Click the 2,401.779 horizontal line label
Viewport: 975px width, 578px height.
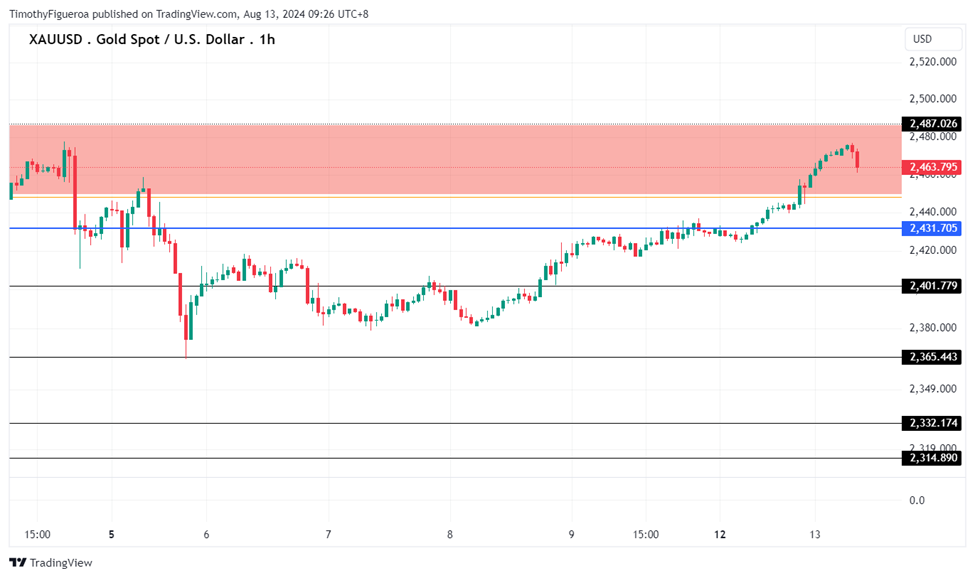(933, 286)
